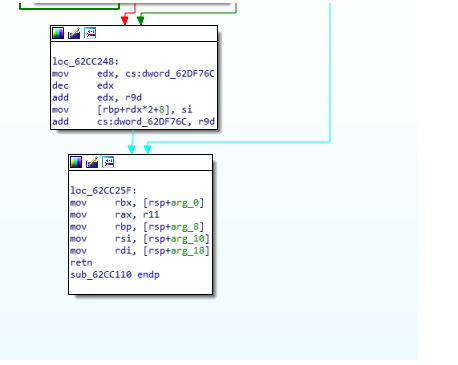The width and height of the screenshot is (458, 365).
Task: Click arg_18 operand in mov rdi line
Action: [x=188, y=251]
